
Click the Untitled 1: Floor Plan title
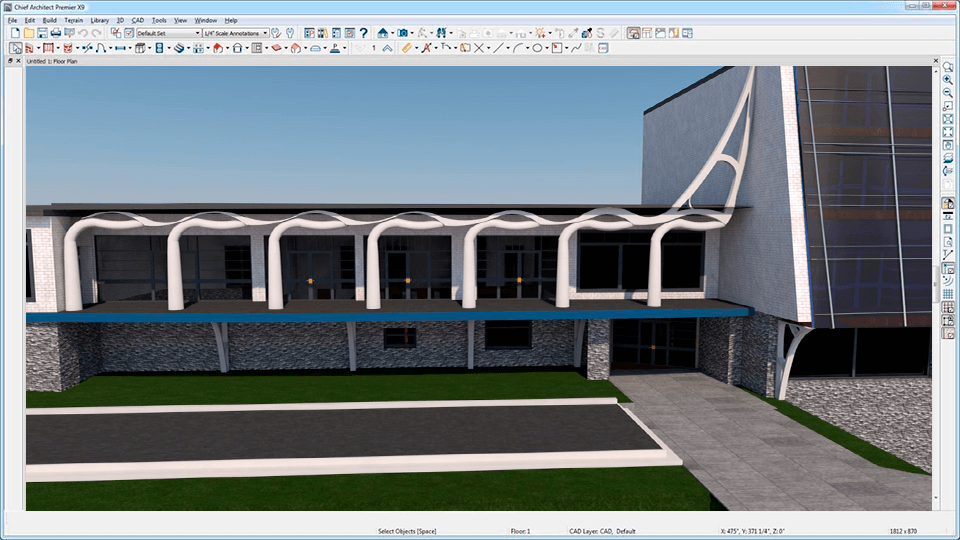pos(52,61)
